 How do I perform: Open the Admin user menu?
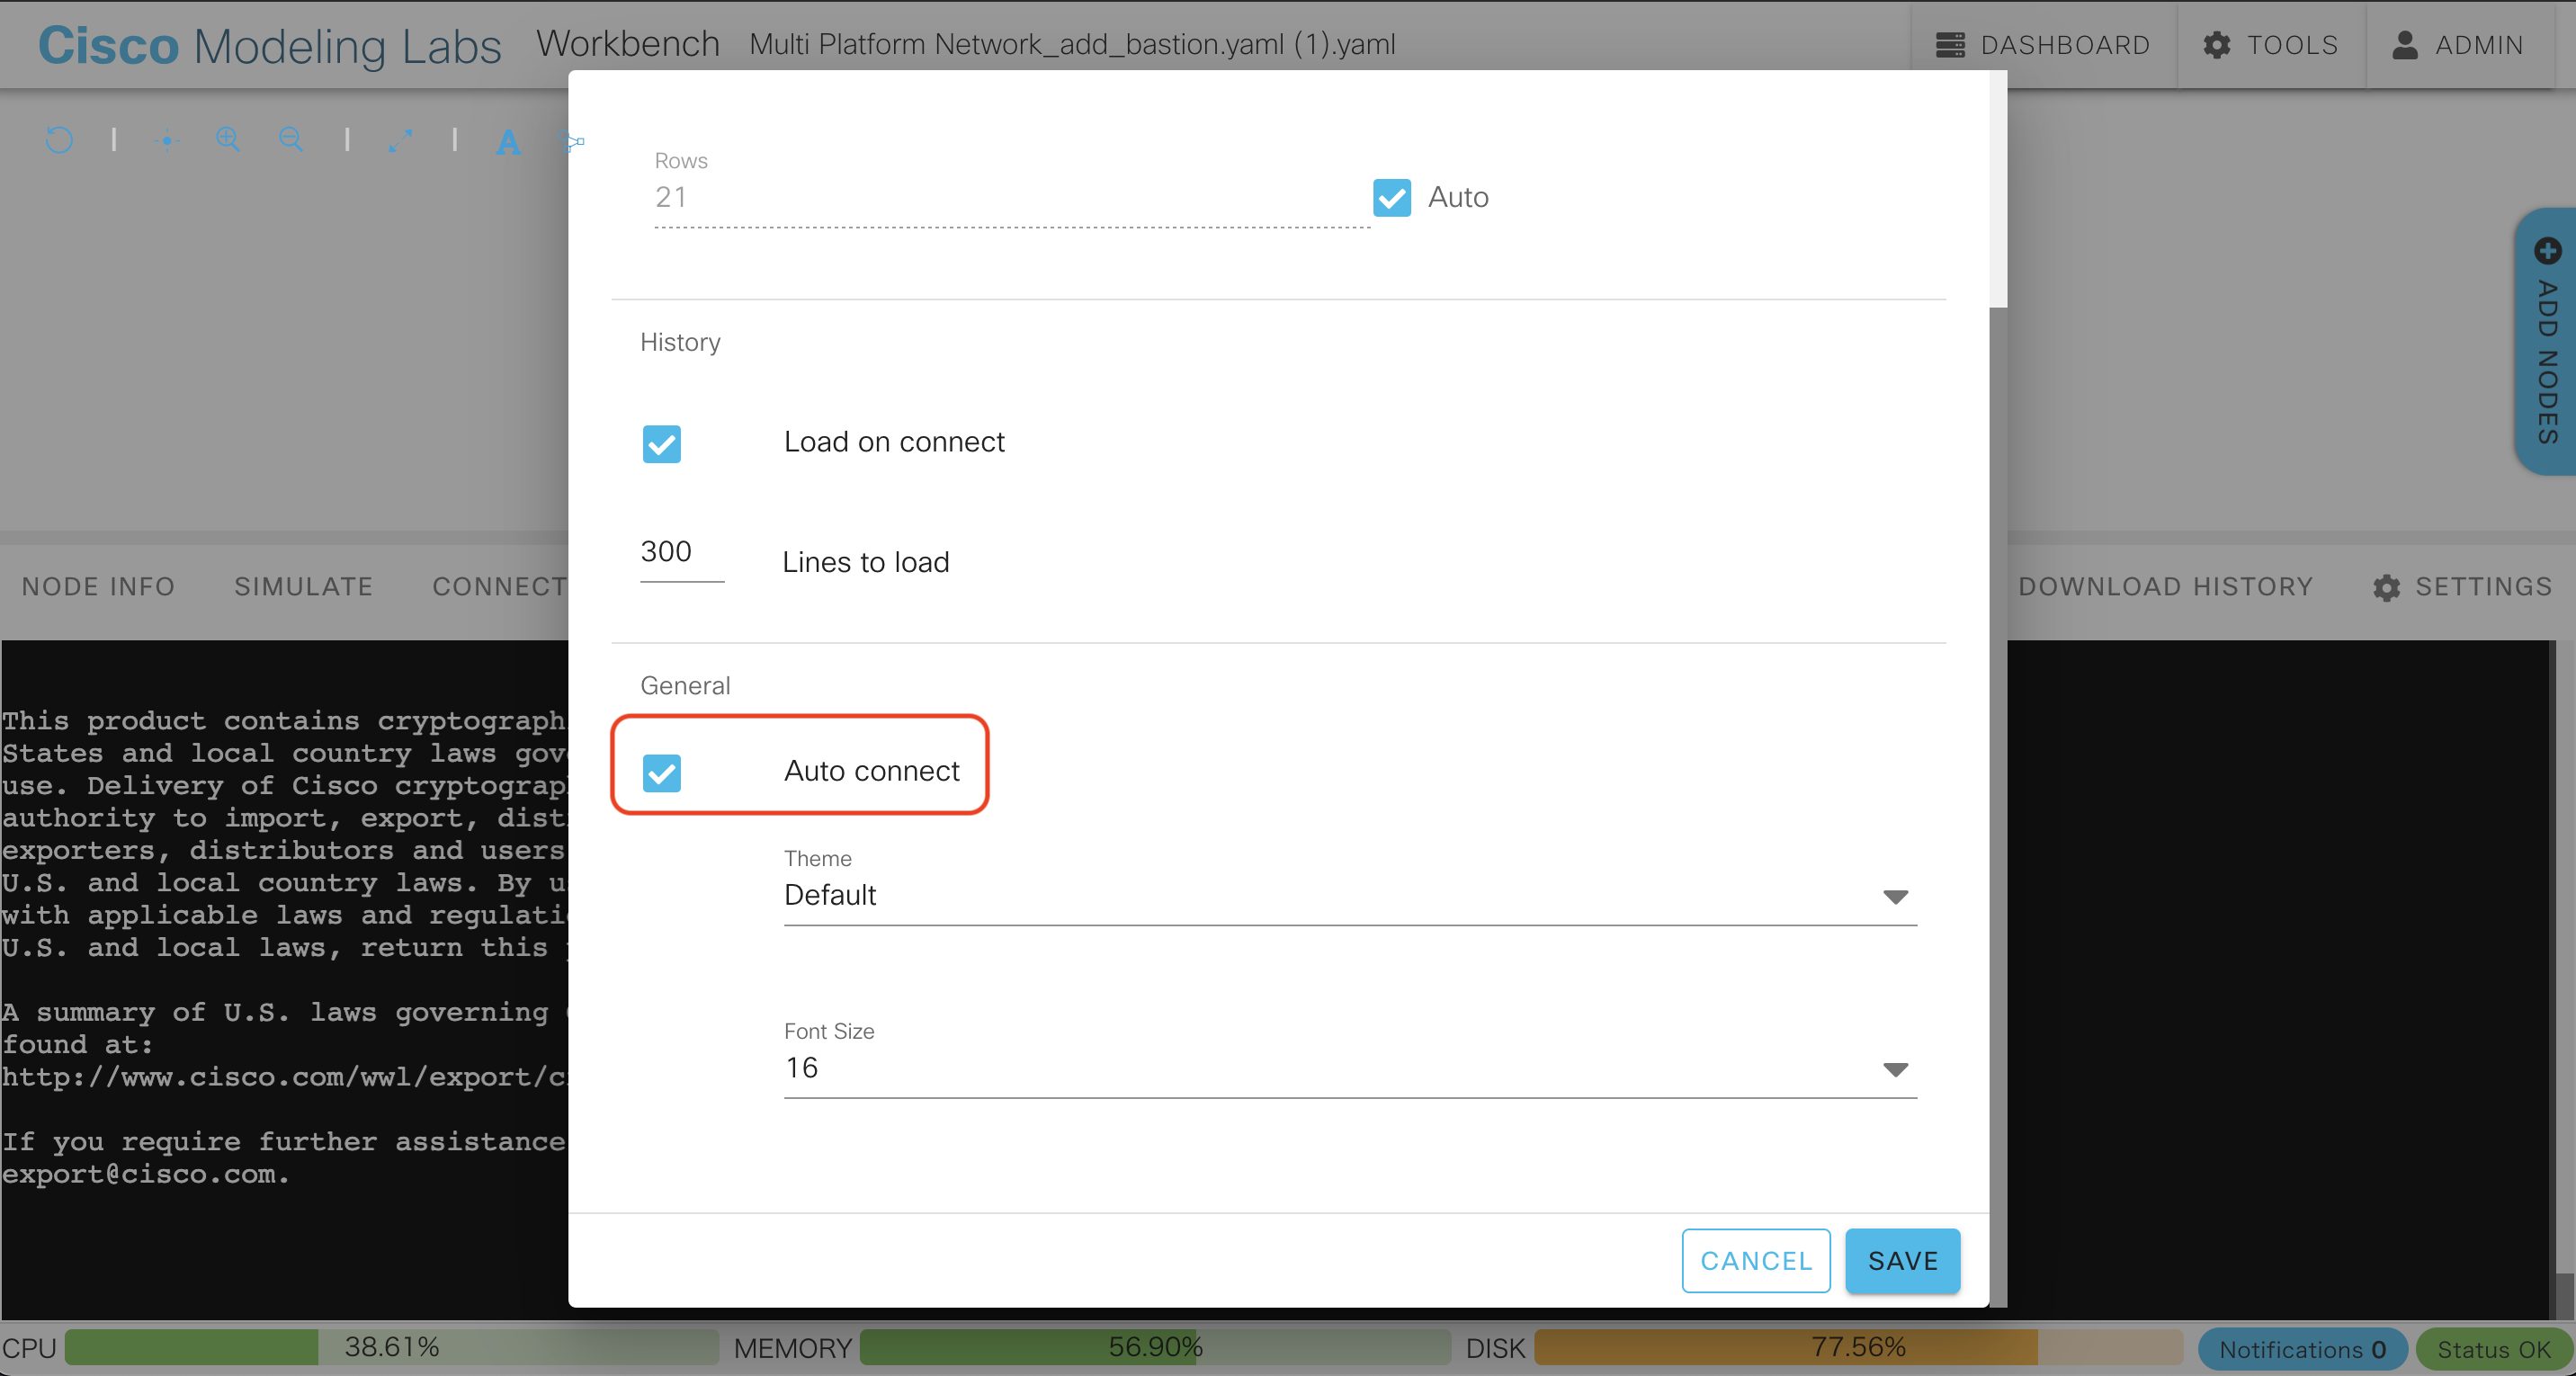tap(2457, 45)
